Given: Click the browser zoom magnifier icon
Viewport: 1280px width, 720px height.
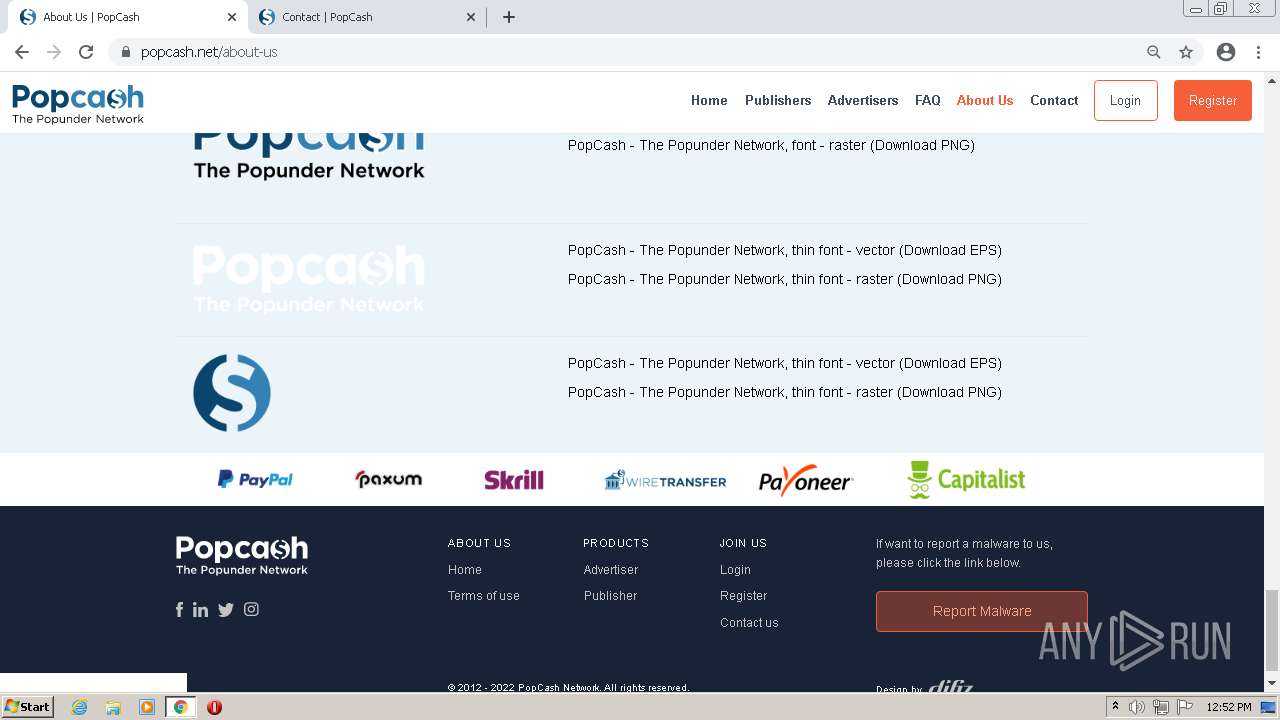Looking at the screenshot, I should click(1154, 52).
